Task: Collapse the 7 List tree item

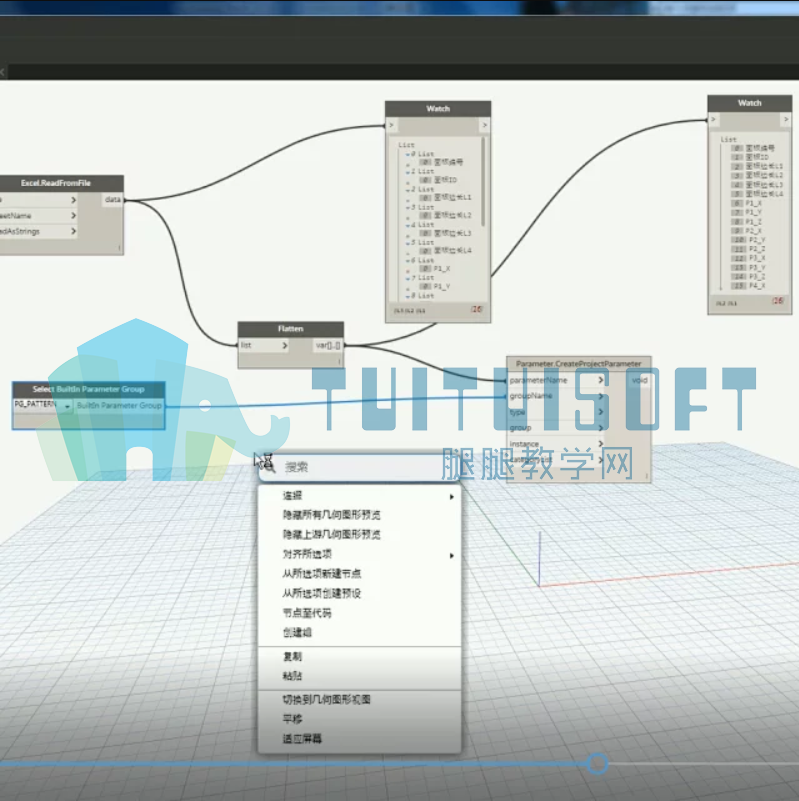Action: point(408,278)
